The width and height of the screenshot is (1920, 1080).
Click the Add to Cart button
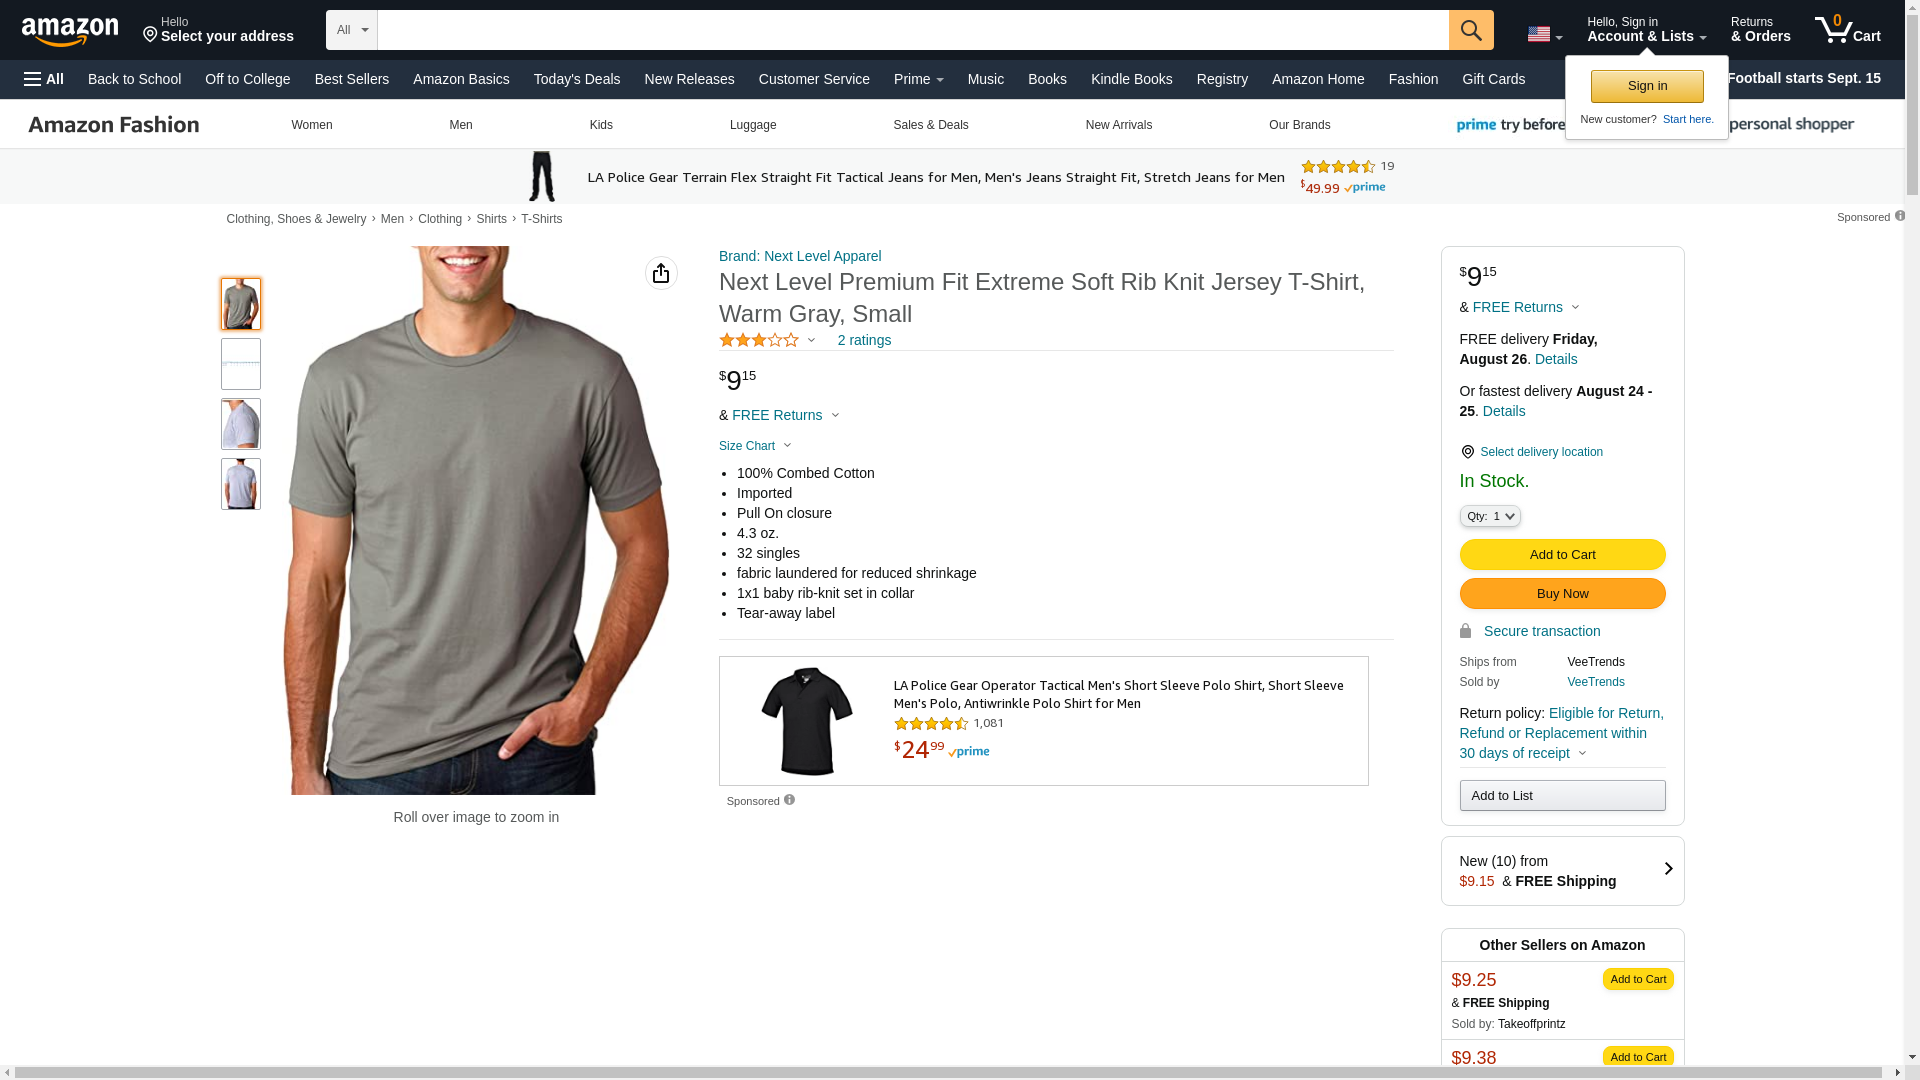click(x=1561, y=555)
